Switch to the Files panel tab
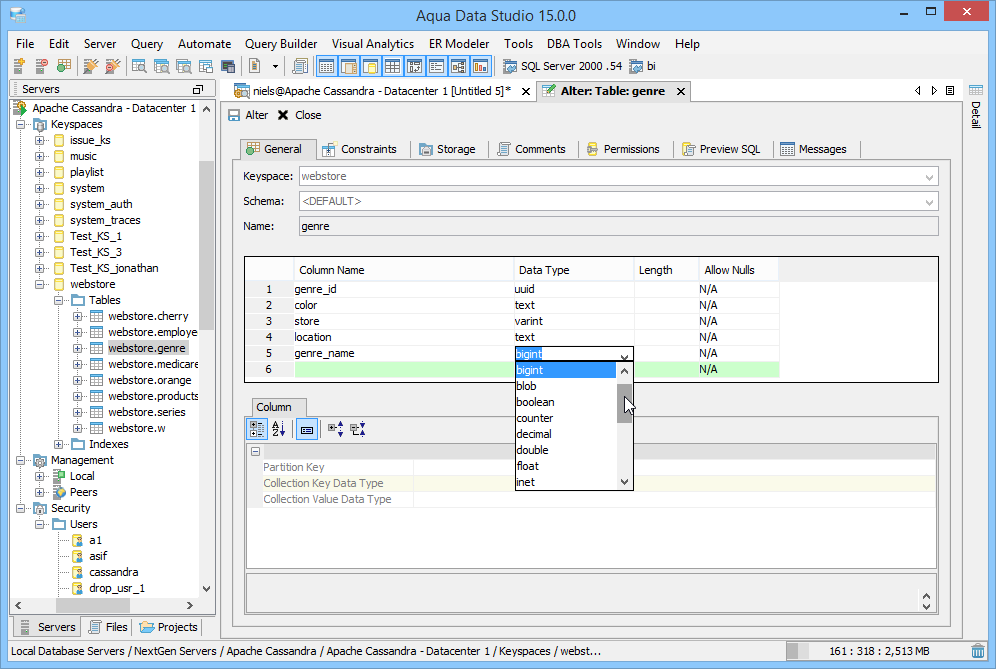Screen dimensions: 996x669 point(108,627)
